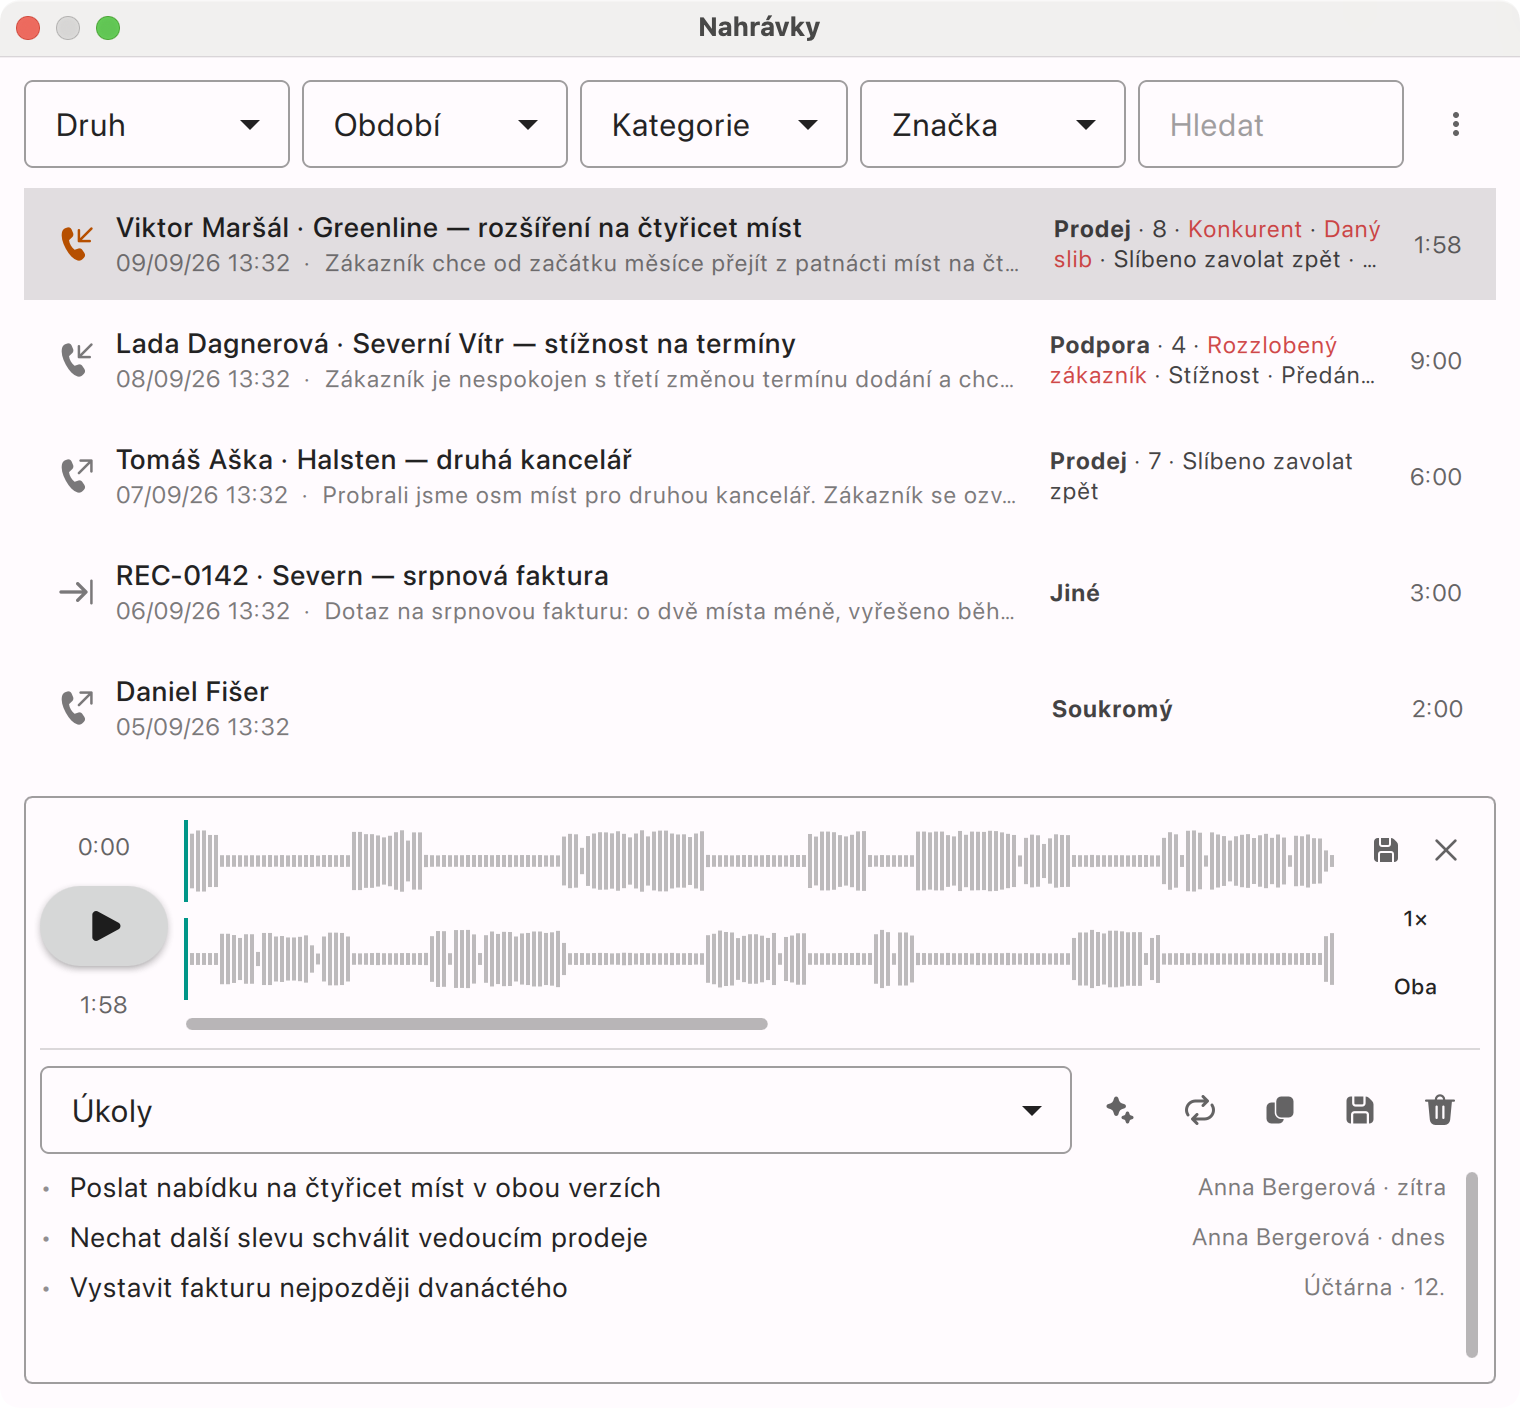Click the horizontal waveform scrollbar
1520x1408 pixels.
477,1024
